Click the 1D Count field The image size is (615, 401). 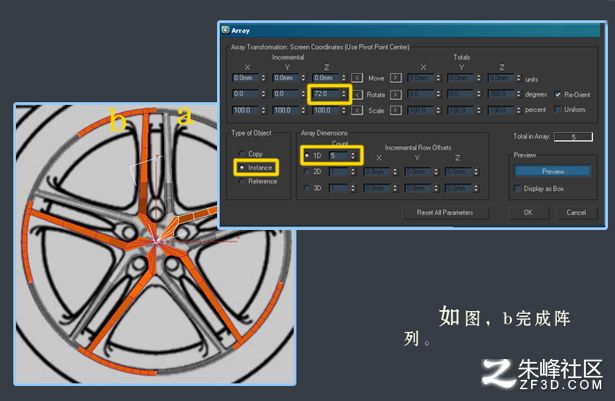pyautogui.click(x=339, y=156)
